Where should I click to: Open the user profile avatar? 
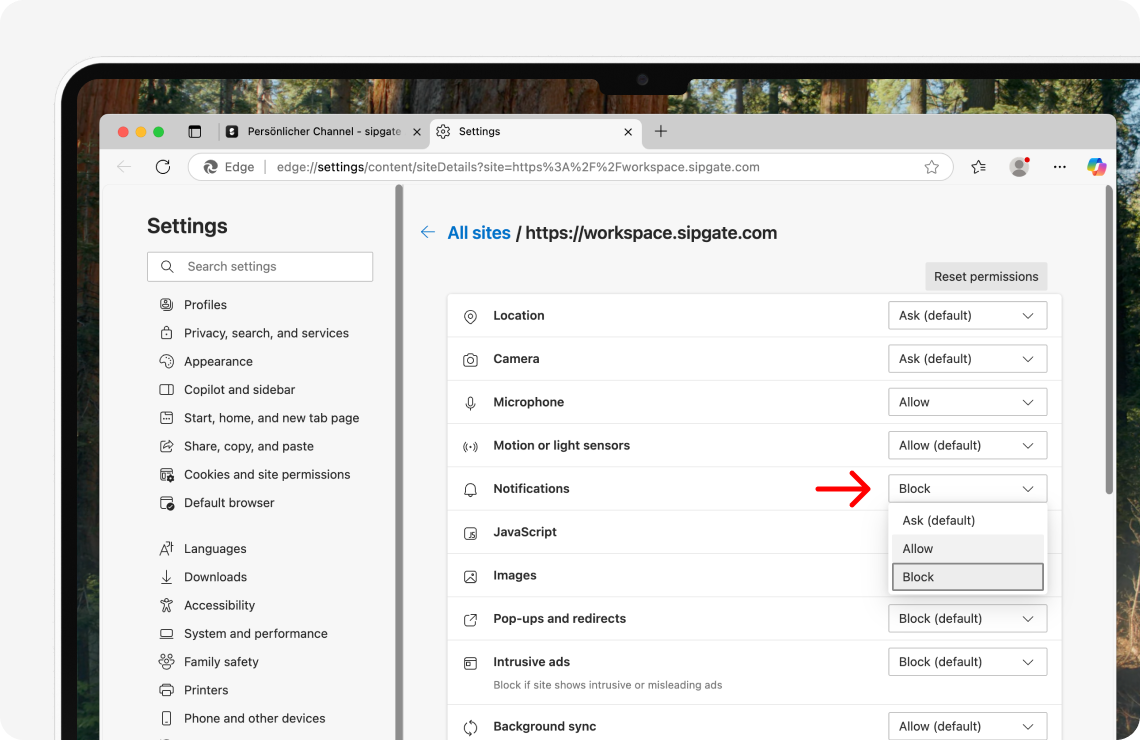tap(1019, 166)
